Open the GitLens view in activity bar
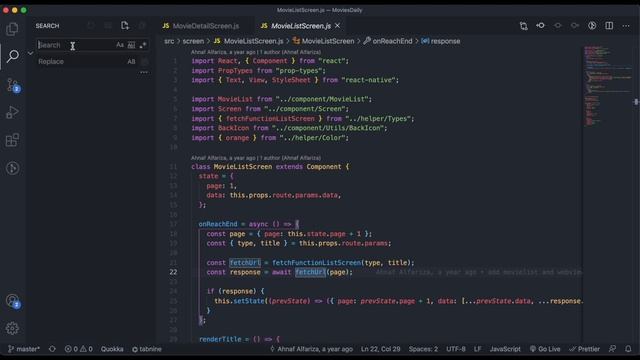640x360 pixels. 12,168
